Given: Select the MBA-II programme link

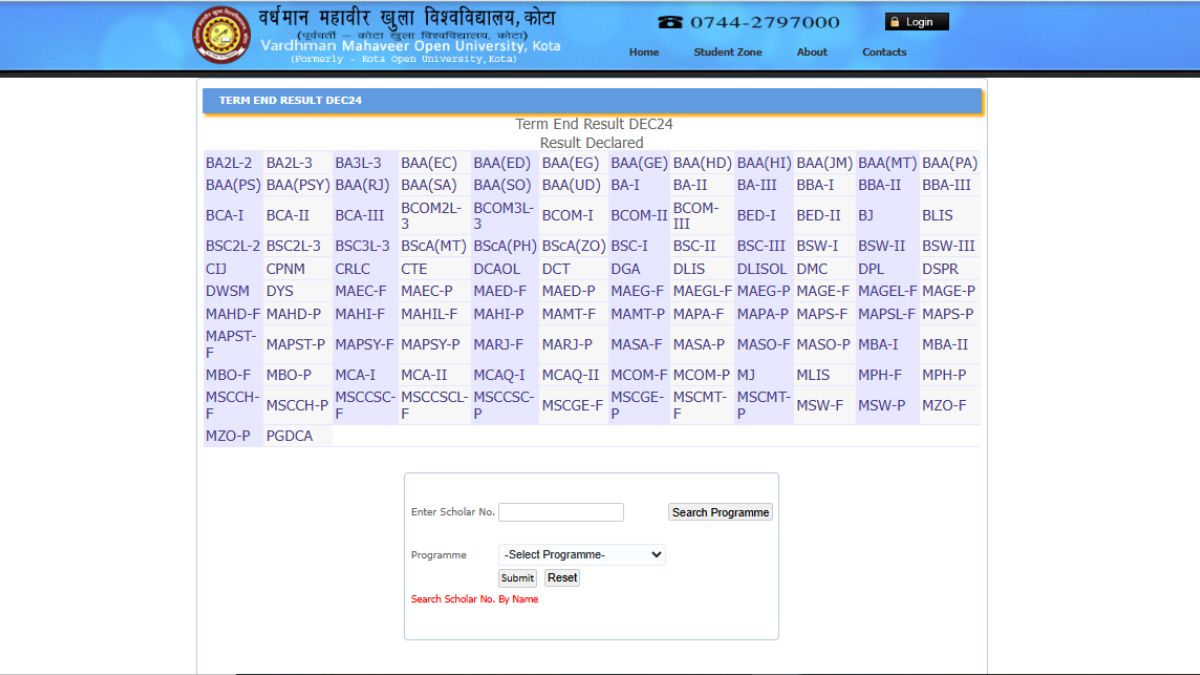Looking at the screenshot, I should (x=944, y=344).
